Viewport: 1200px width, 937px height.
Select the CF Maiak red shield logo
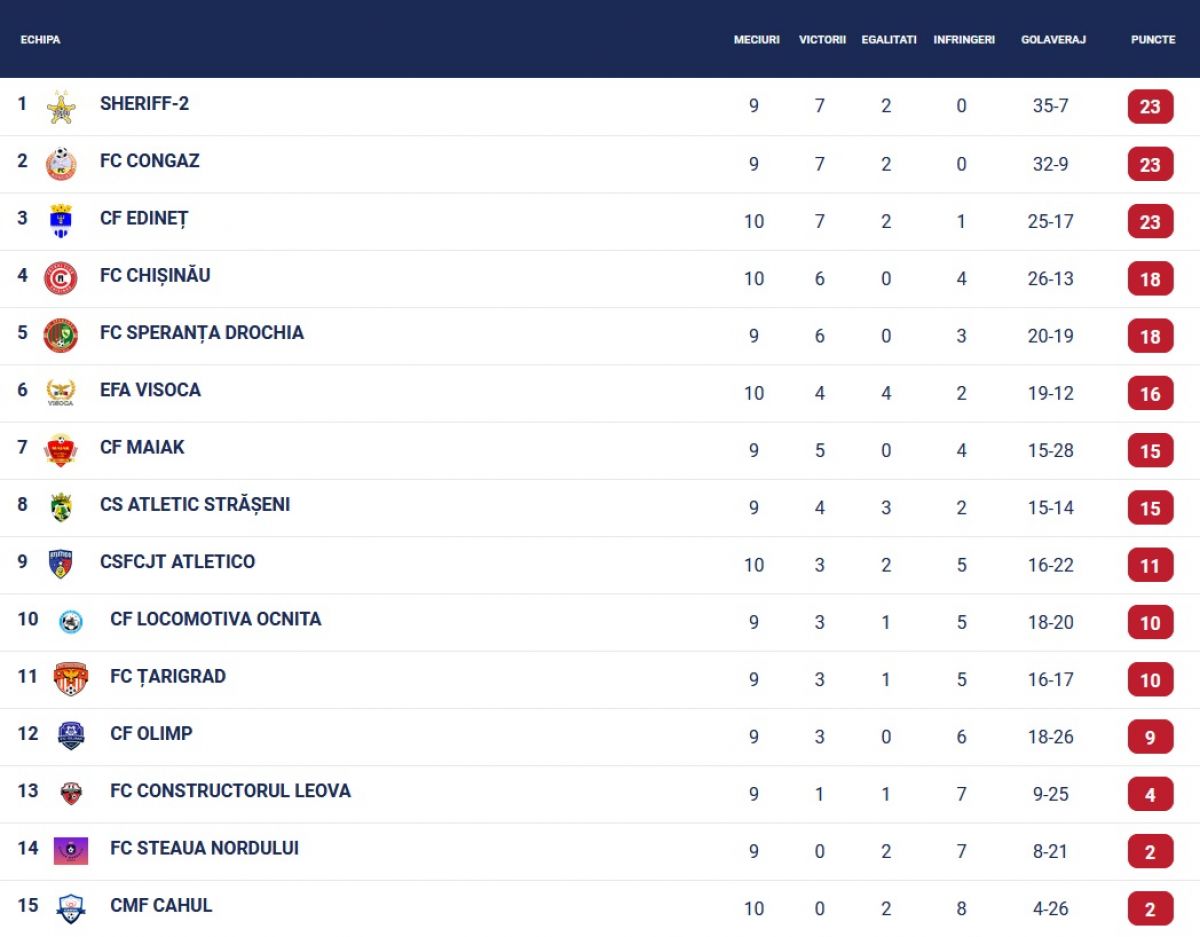coord(61,450)
